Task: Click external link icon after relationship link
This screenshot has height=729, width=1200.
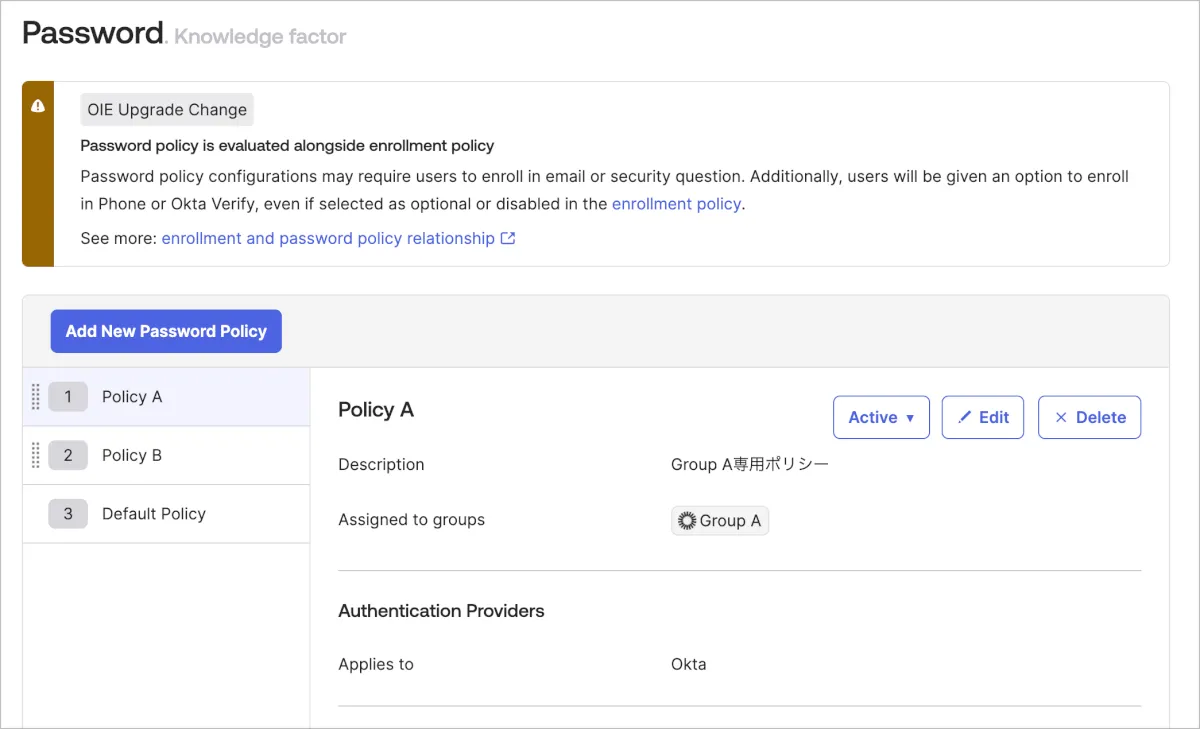Action: click(508, 239)
